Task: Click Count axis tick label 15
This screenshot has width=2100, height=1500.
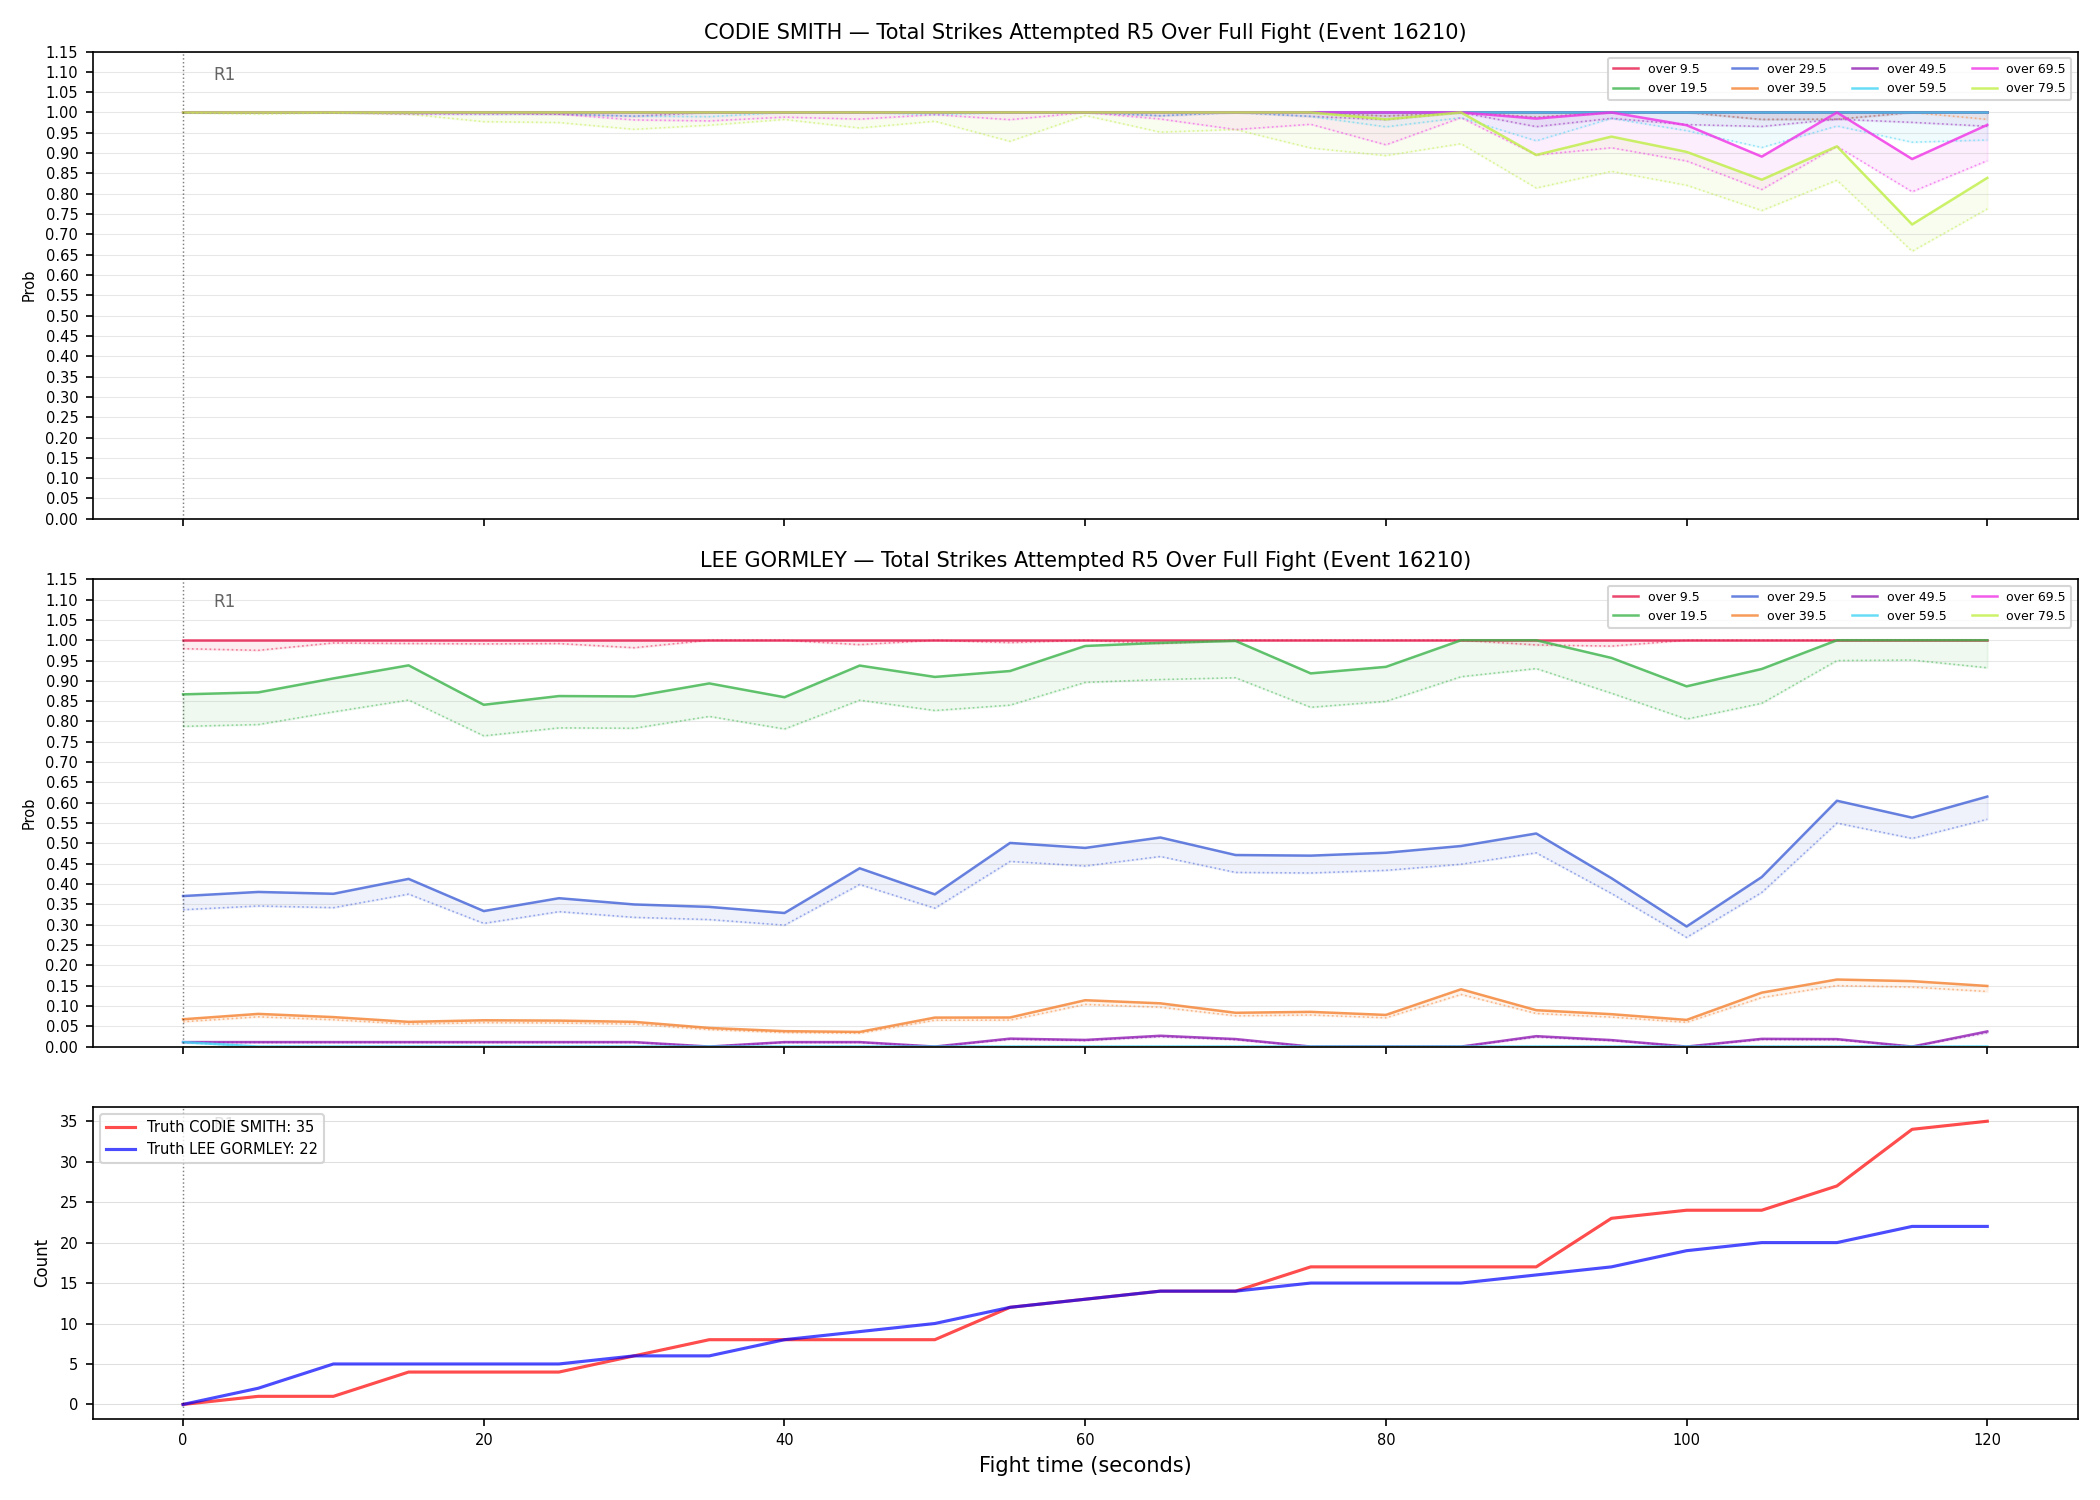Action: (x=70, y=1283)
